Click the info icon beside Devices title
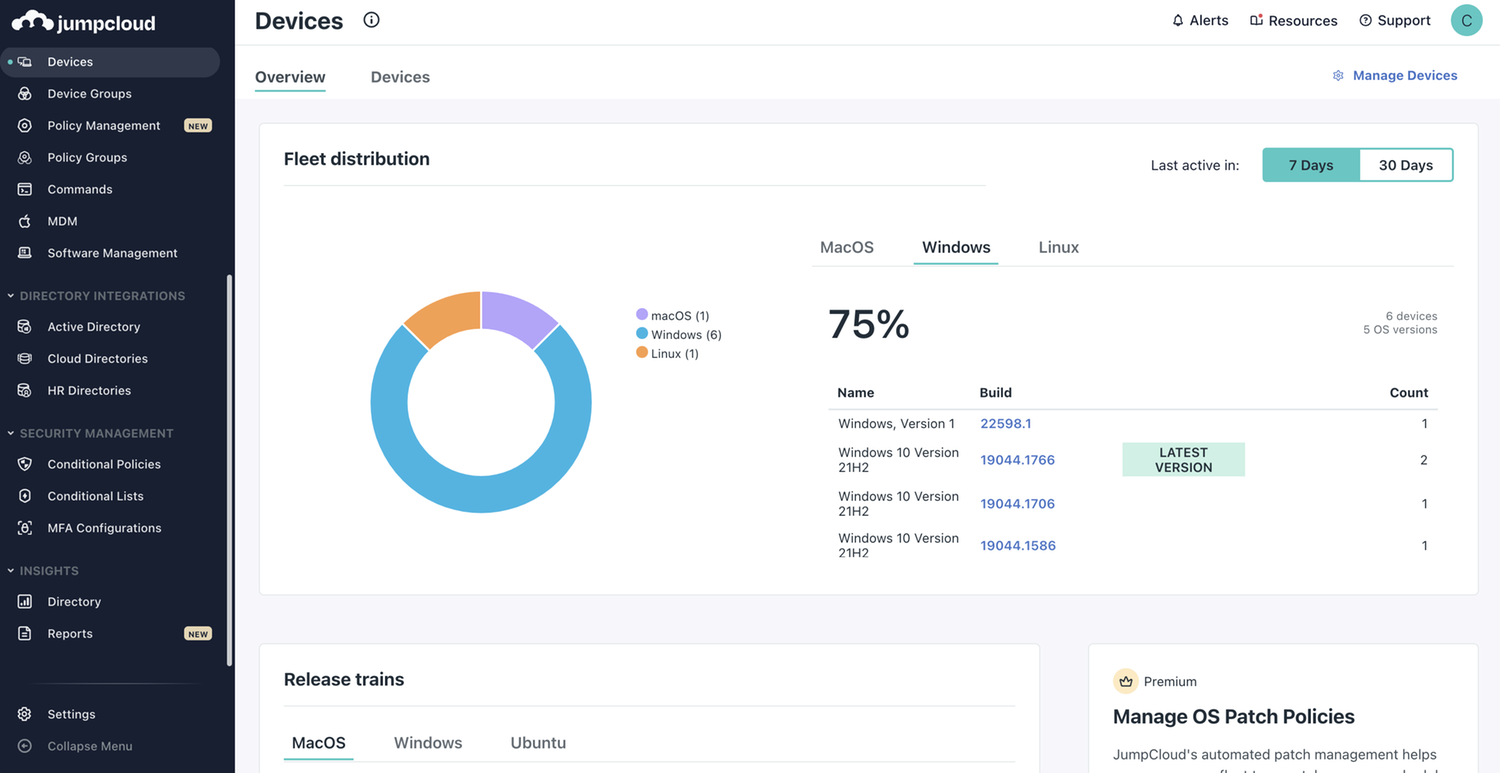Image resolution: width=1500 pixels, height=773 pixels. coord(371,20)
